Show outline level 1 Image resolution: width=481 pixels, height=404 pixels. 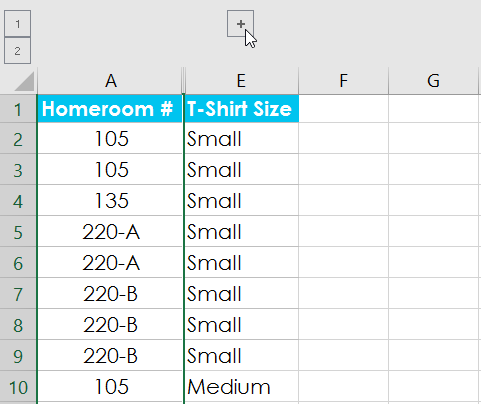pyautogui.click(x=17, y=24)
